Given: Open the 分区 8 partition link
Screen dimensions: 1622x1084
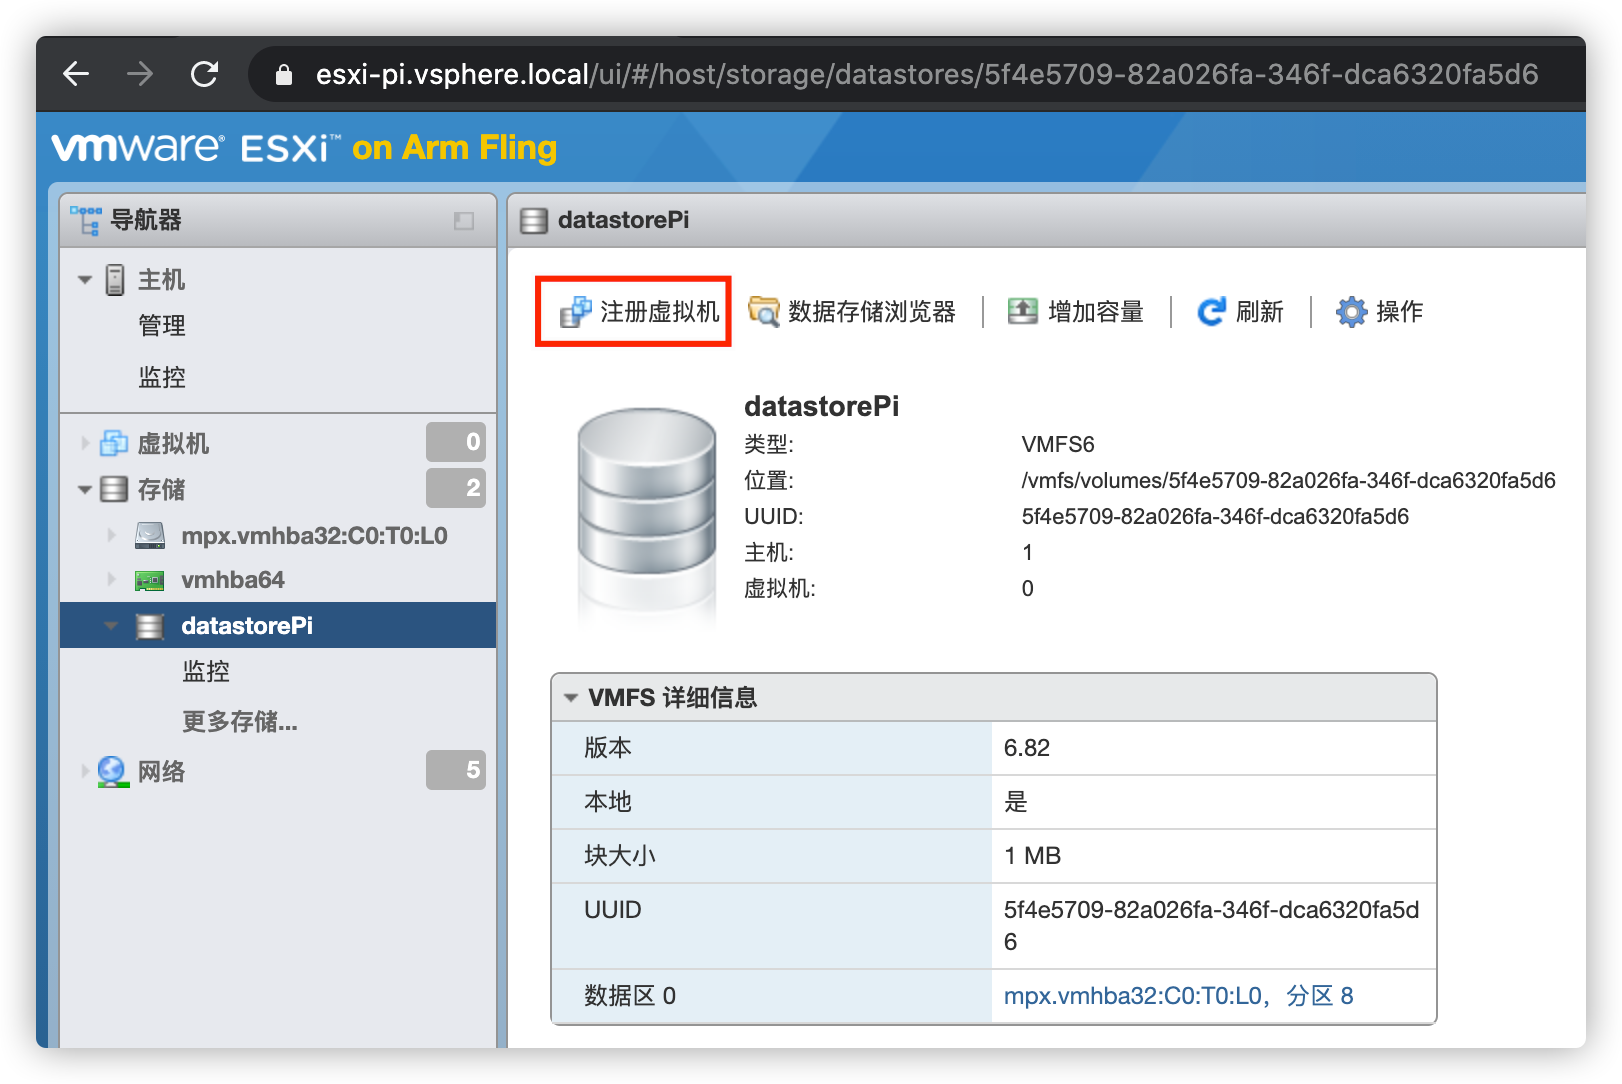Looking at the screenshot, I should tap(1318, 995).
